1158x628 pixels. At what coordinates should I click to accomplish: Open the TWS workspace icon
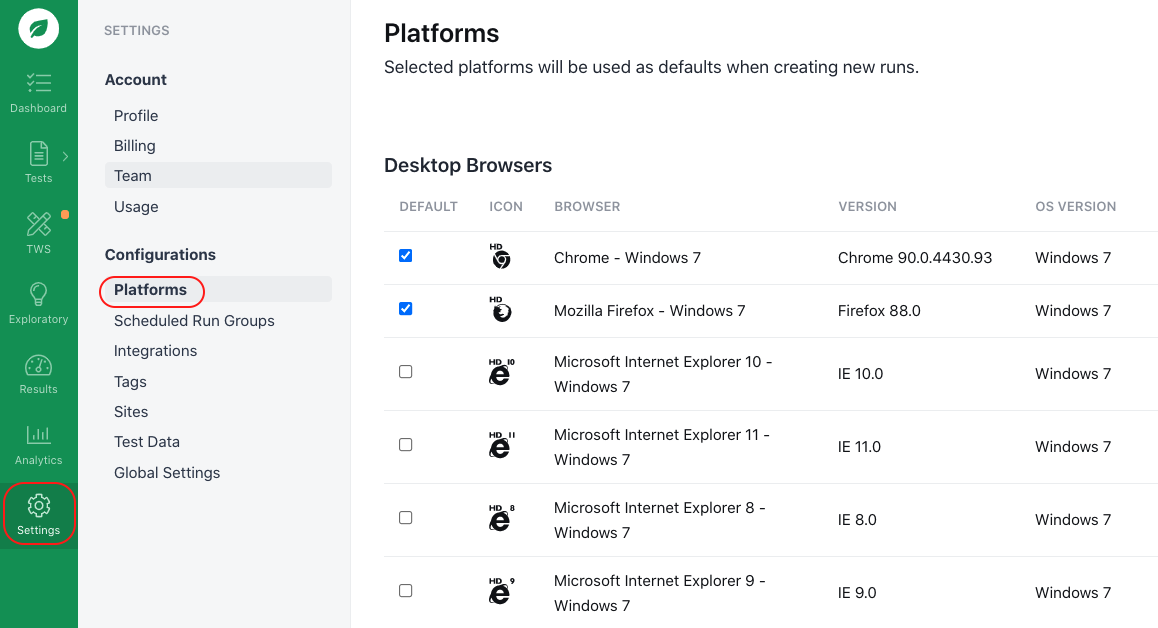click(x=38, y=232)
